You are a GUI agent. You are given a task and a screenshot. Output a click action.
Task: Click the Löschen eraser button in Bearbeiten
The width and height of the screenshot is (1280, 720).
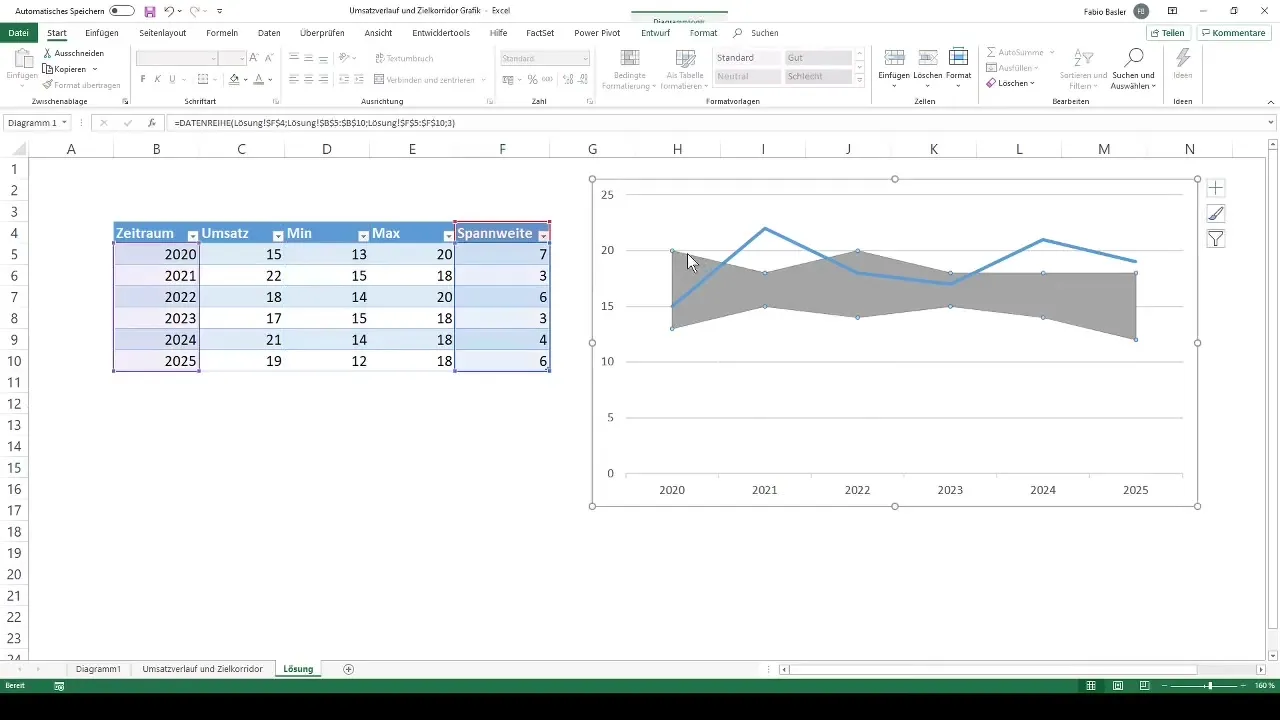tap(1008, 83)
